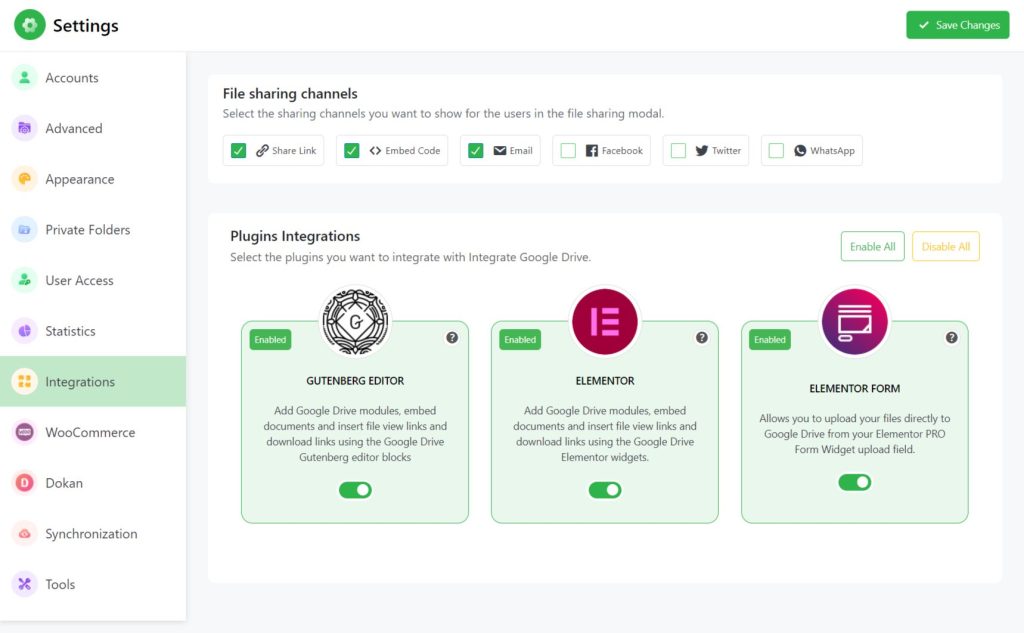Open the Tools section

(x=93, y=584)
